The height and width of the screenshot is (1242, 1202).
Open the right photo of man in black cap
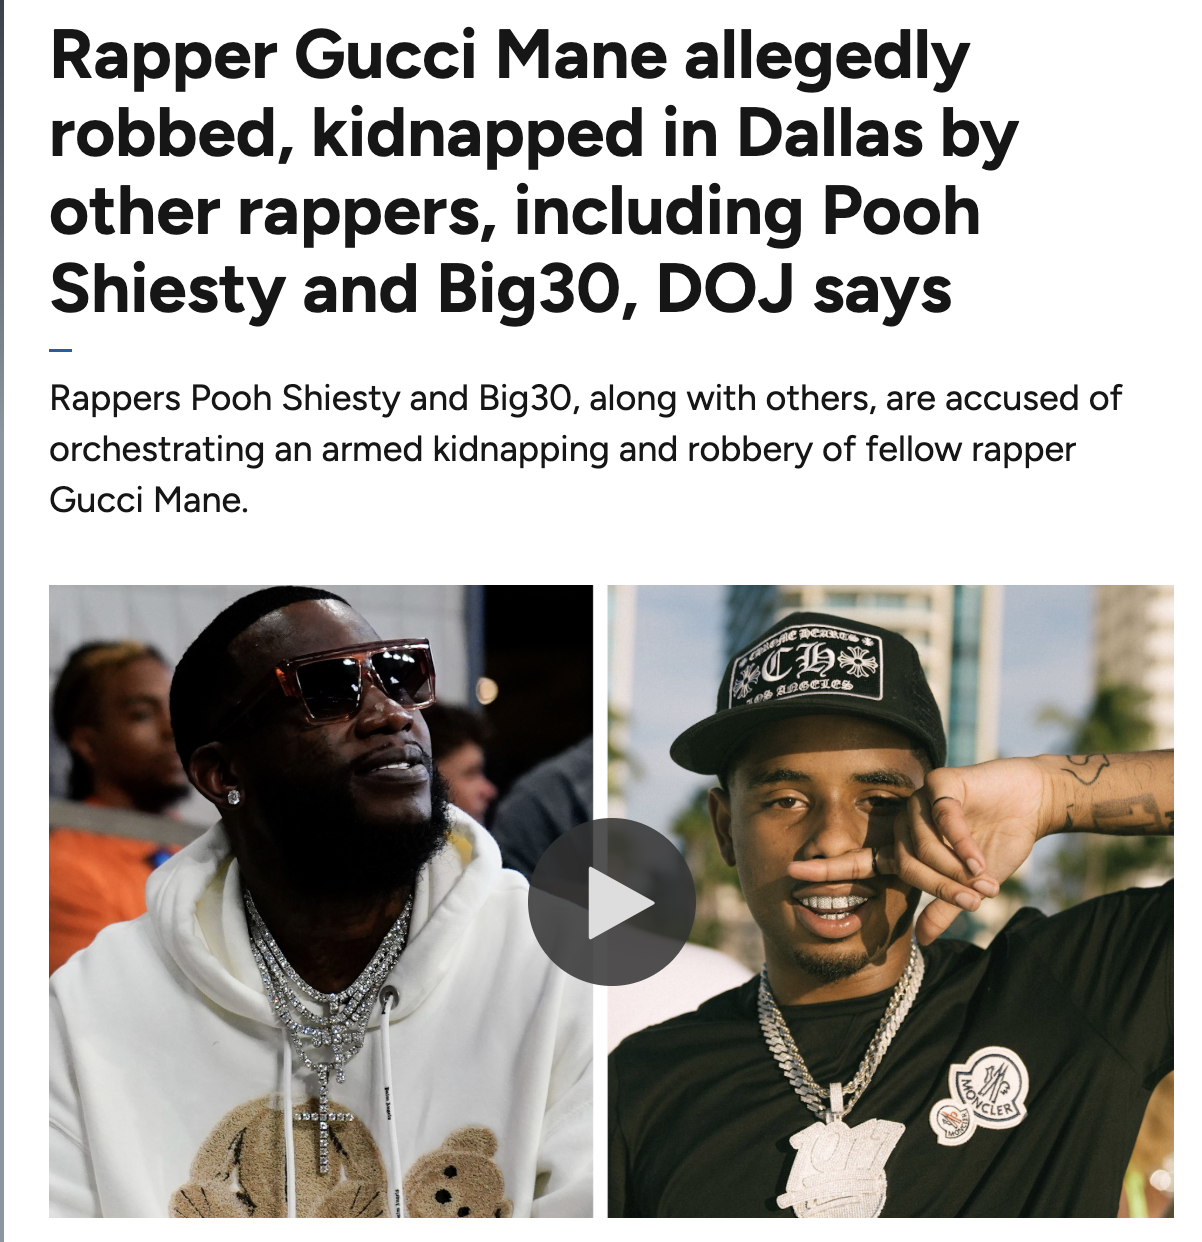pyautogui.click(x=891, y=901)
